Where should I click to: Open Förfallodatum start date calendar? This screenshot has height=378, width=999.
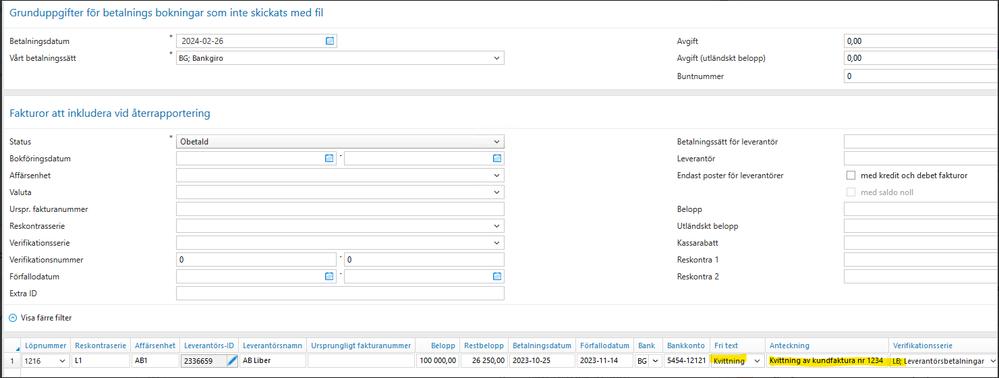pyautogui.click(x=330, y=277)
